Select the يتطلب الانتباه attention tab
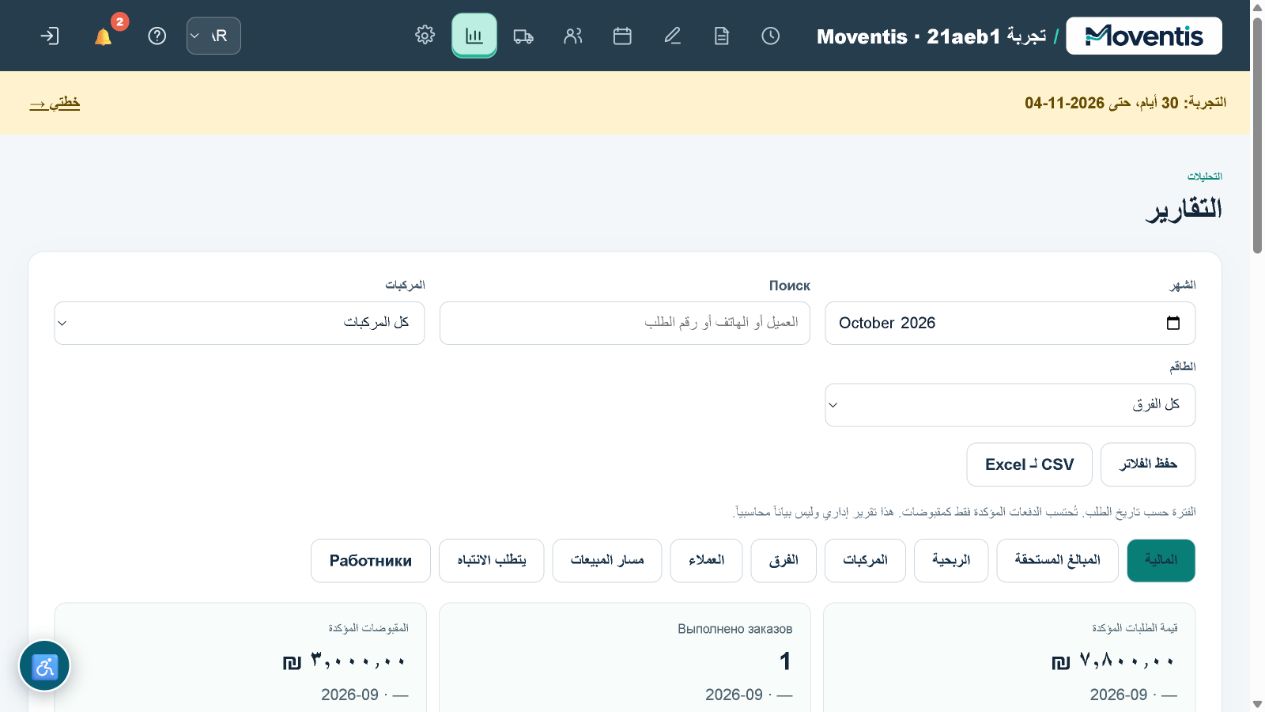 pyautogui.click(x=492, y=560)
